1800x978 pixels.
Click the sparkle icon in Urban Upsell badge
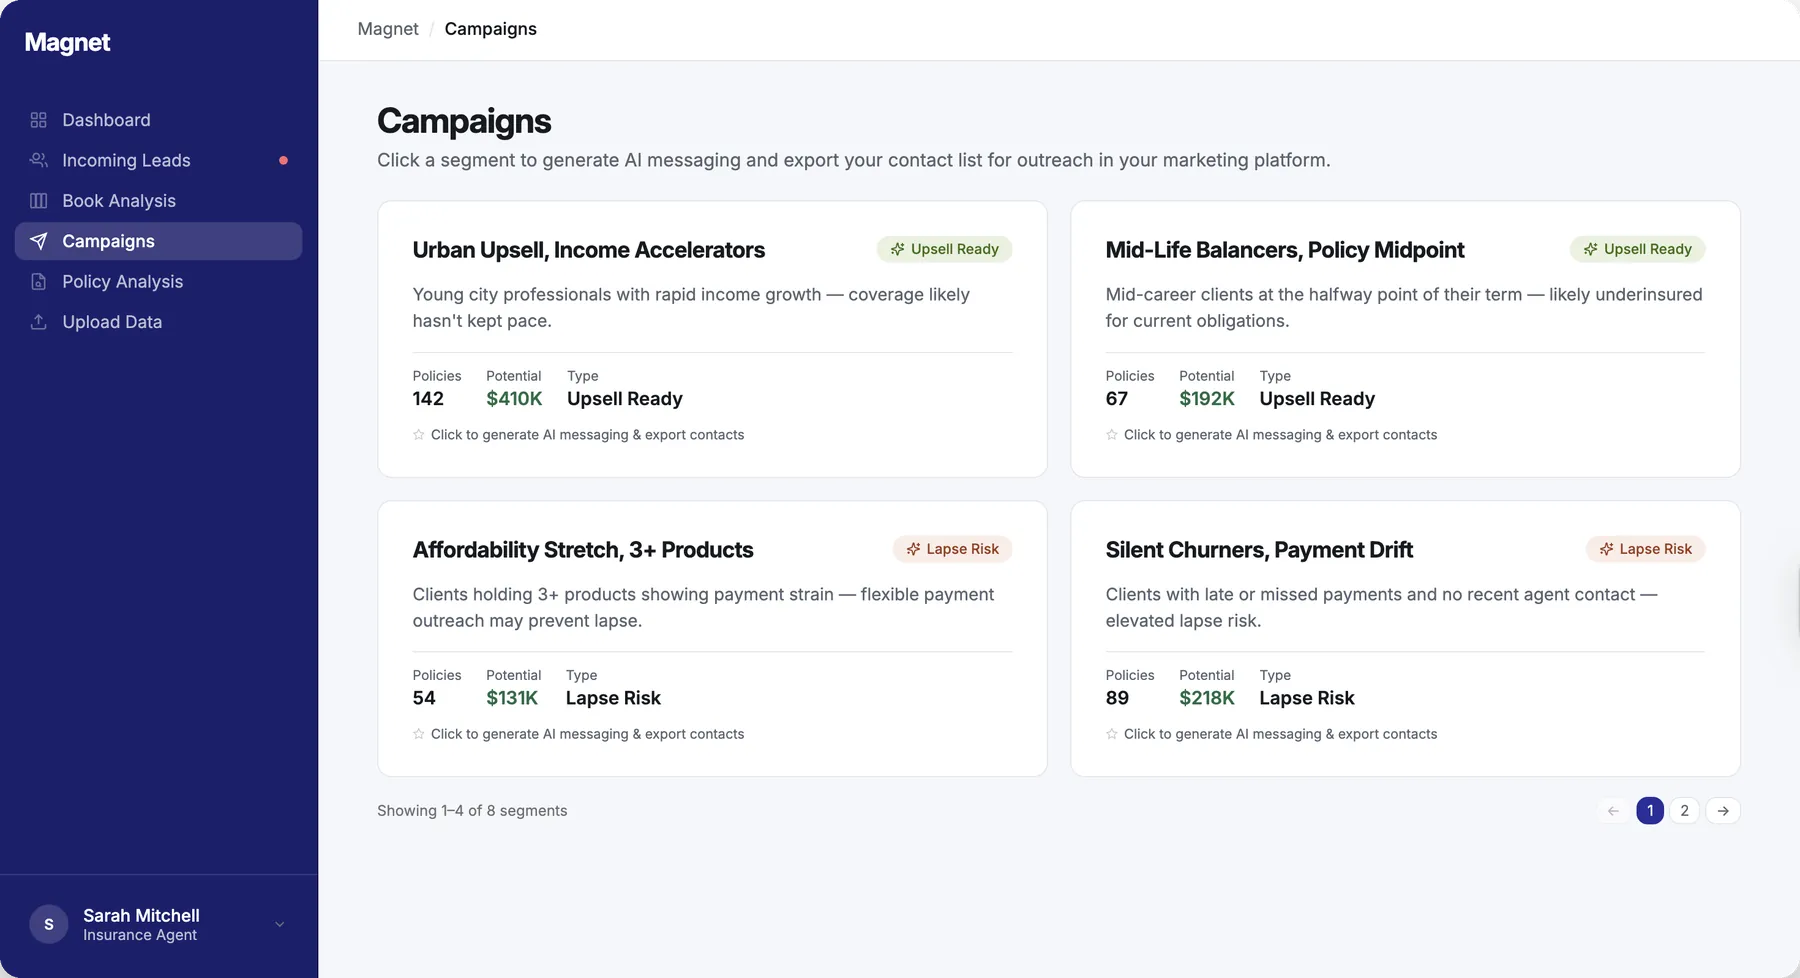pos(897,249)
